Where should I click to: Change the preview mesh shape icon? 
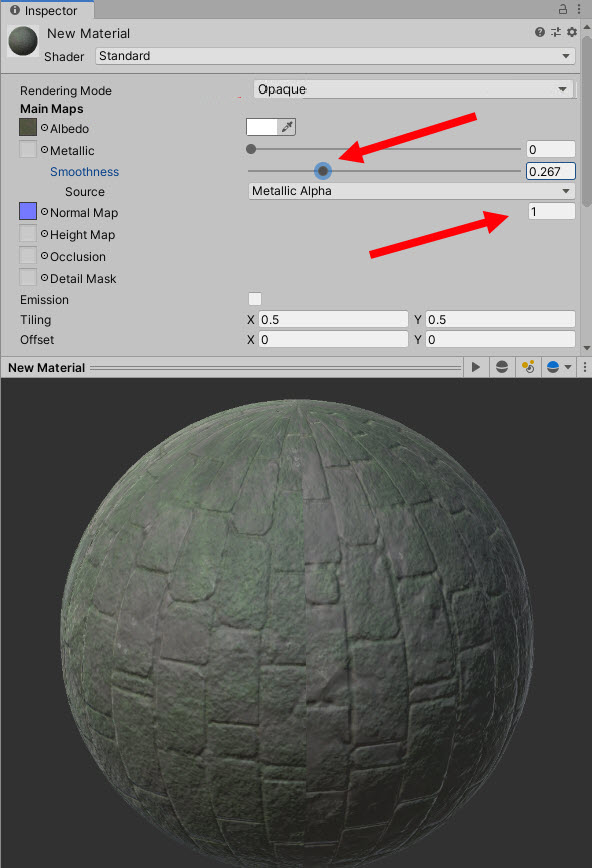(502, 367)
